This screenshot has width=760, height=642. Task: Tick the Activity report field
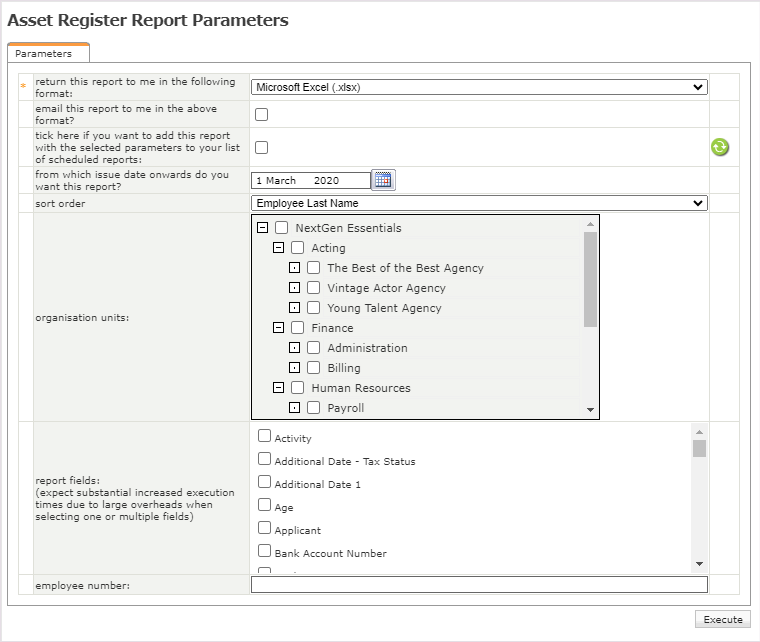265,436
